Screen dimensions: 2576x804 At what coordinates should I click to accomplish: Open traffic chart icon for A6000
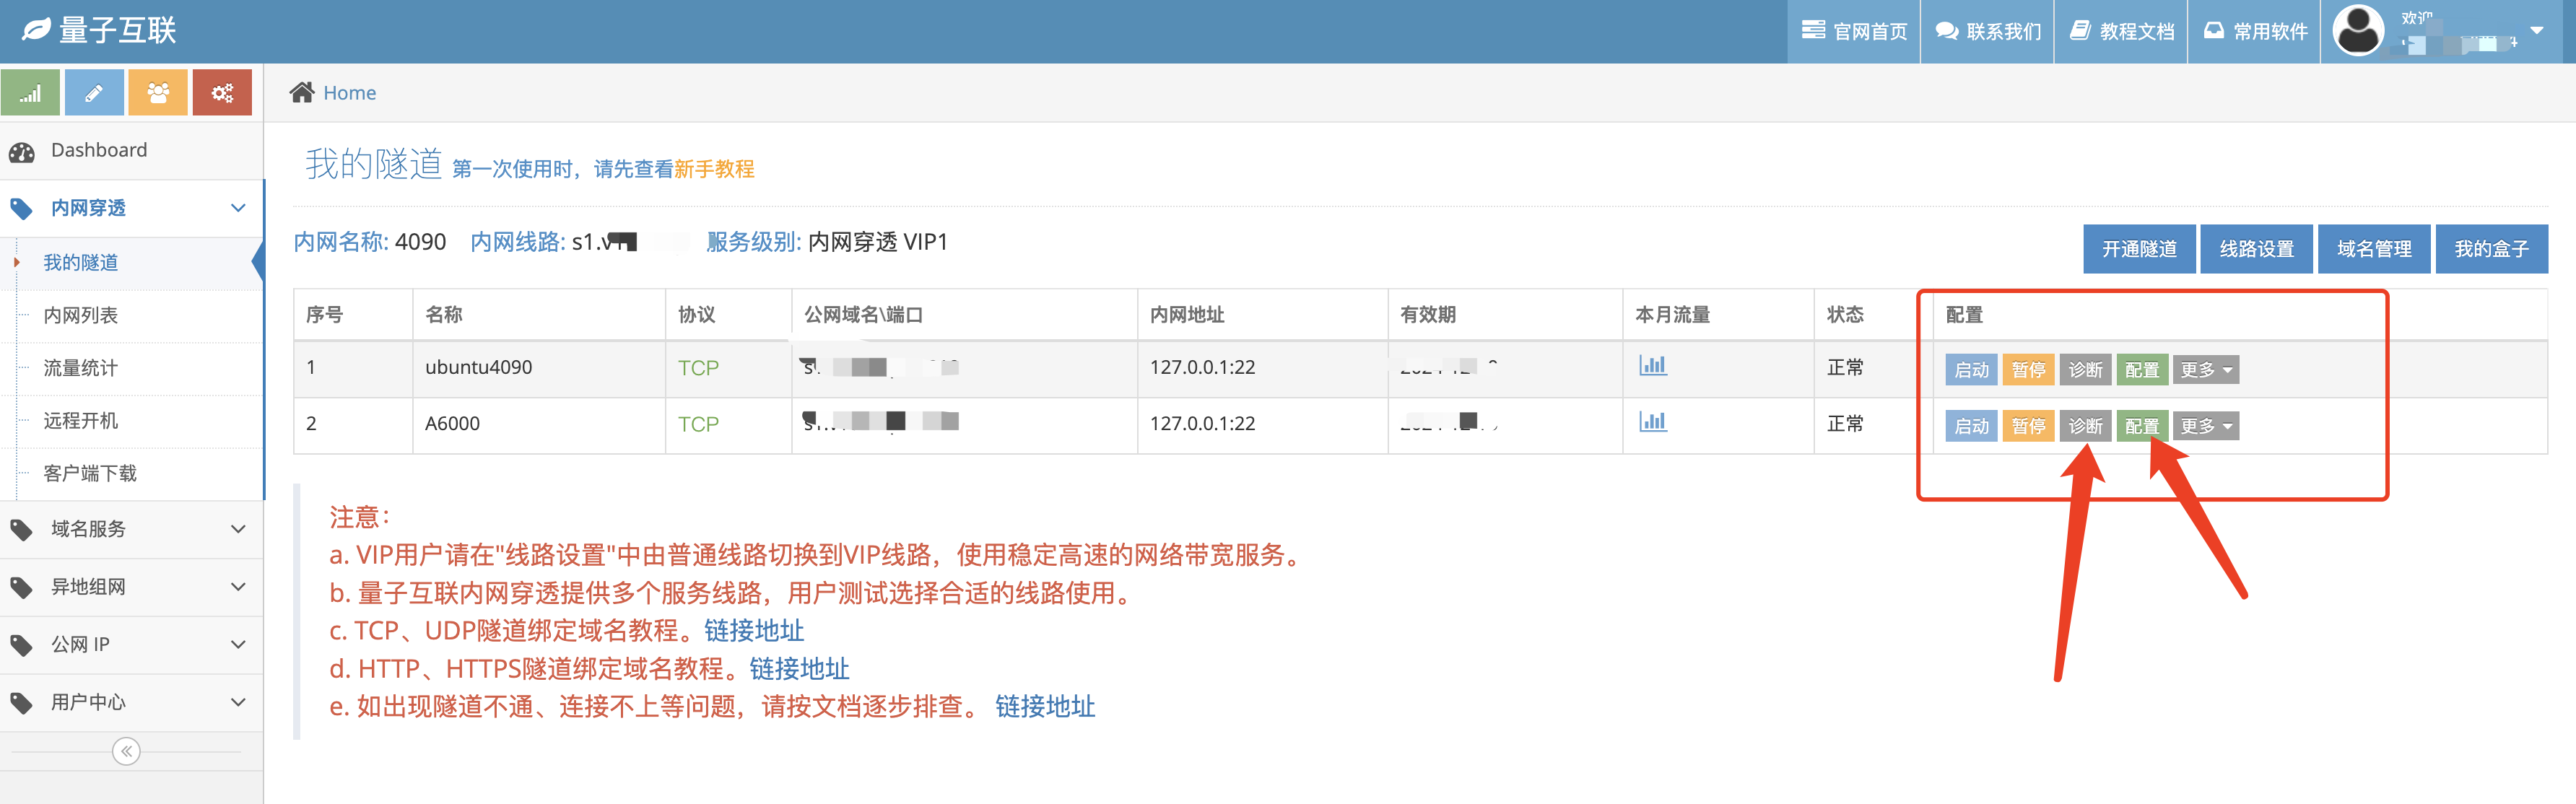pos(1653,421)
